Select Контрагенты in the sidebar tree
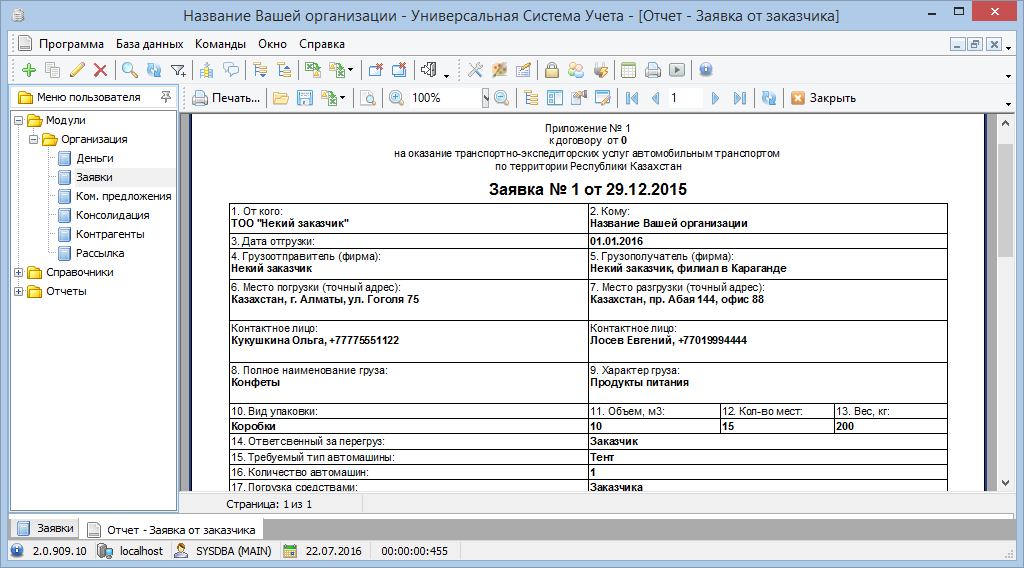Image resolution: width=1024 pixels, height=568 pixels. [110, 234]
